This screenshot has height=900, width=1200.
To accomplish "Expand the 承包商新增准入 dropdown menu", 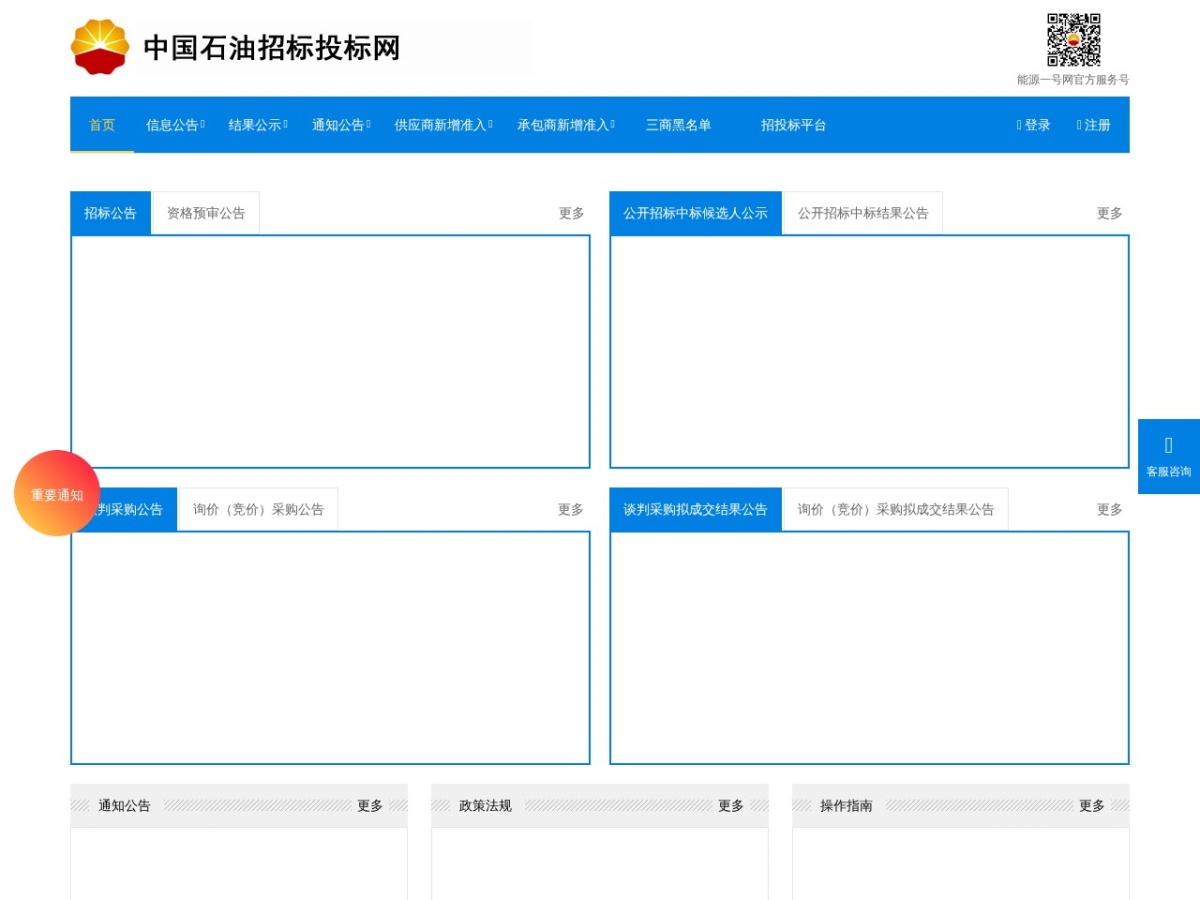I will (566, 125).
